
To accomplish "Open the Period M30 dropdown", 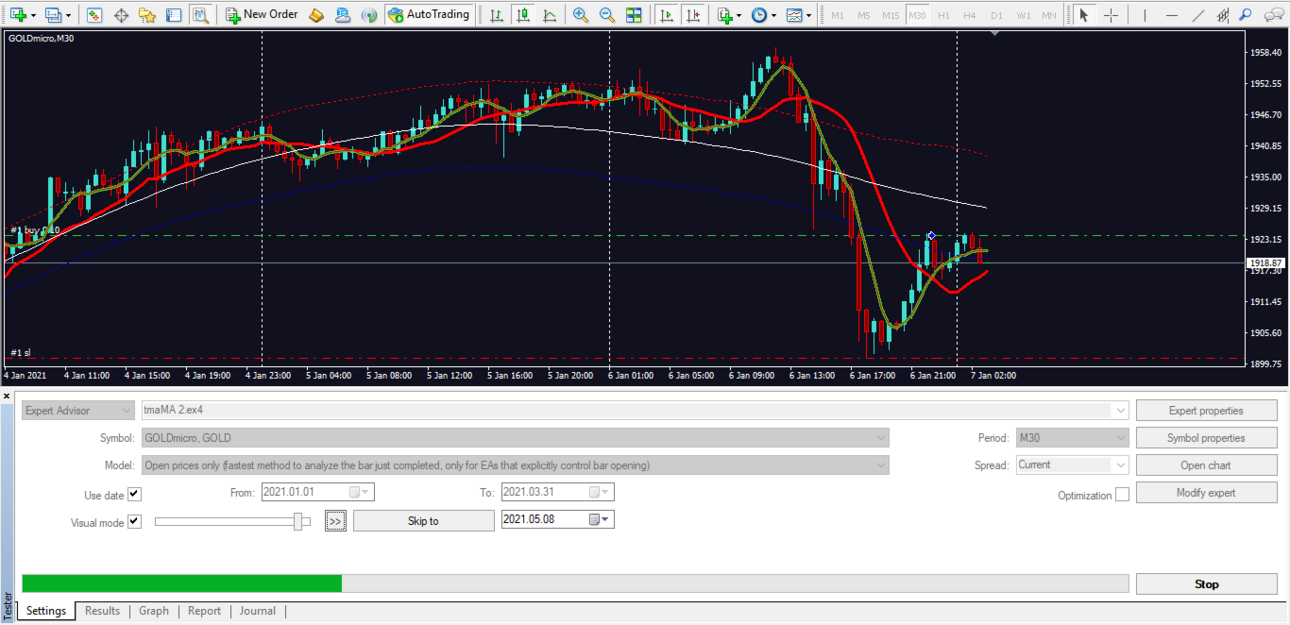I will pyautogui.click(x=1072, y=438).
